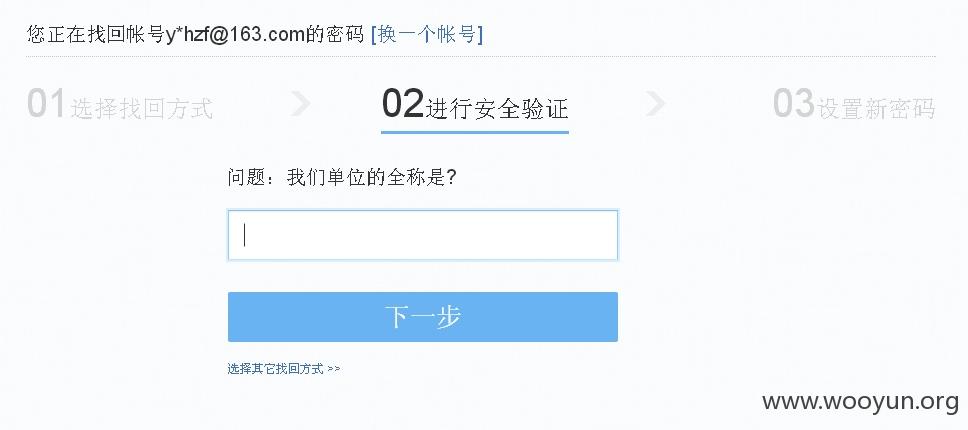The width and height of the screenshot is (968, 430).
Task: Click the blue underline beneath step 02
Action: pos(474,131)
